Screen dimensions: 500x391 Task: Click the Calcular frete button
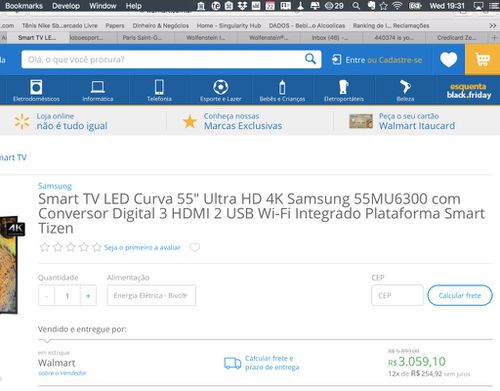460,295
